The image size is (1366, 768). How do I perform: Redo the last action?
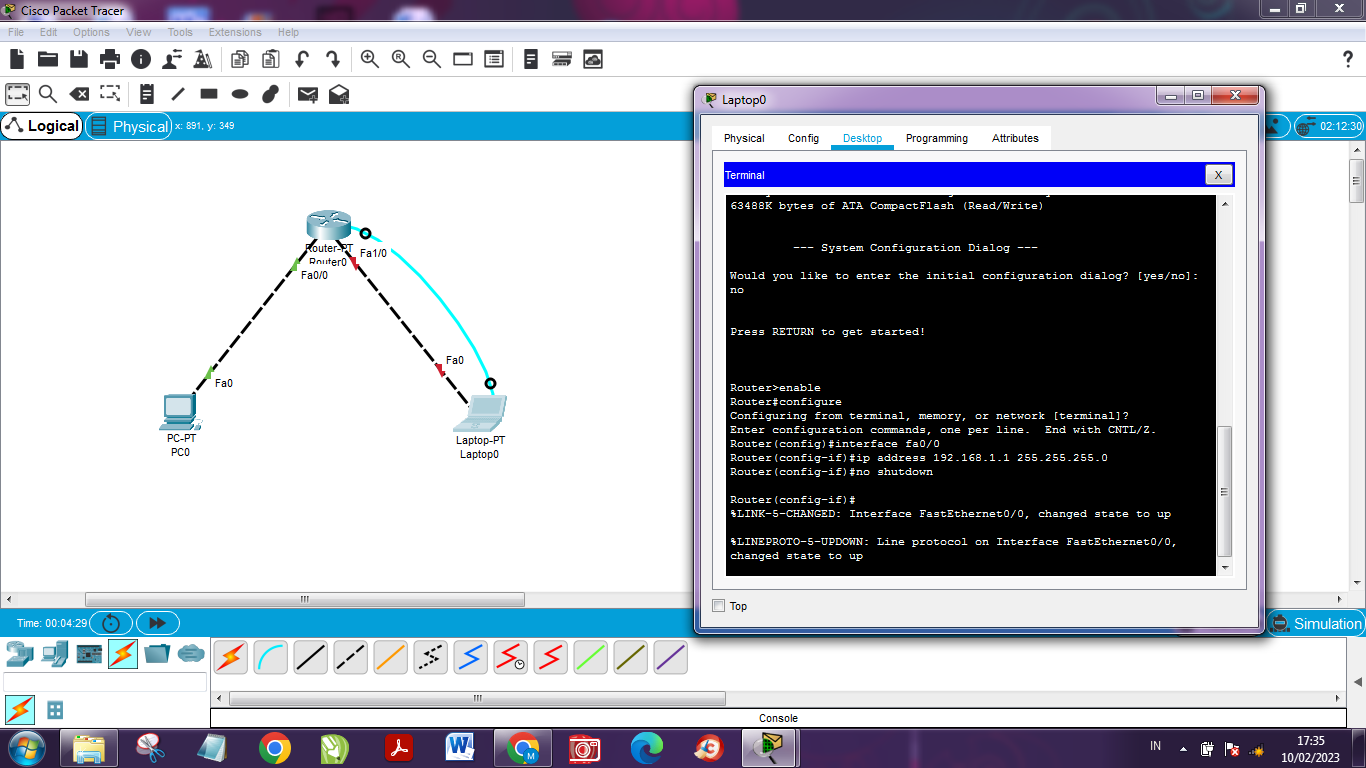(x=333, y=59)
